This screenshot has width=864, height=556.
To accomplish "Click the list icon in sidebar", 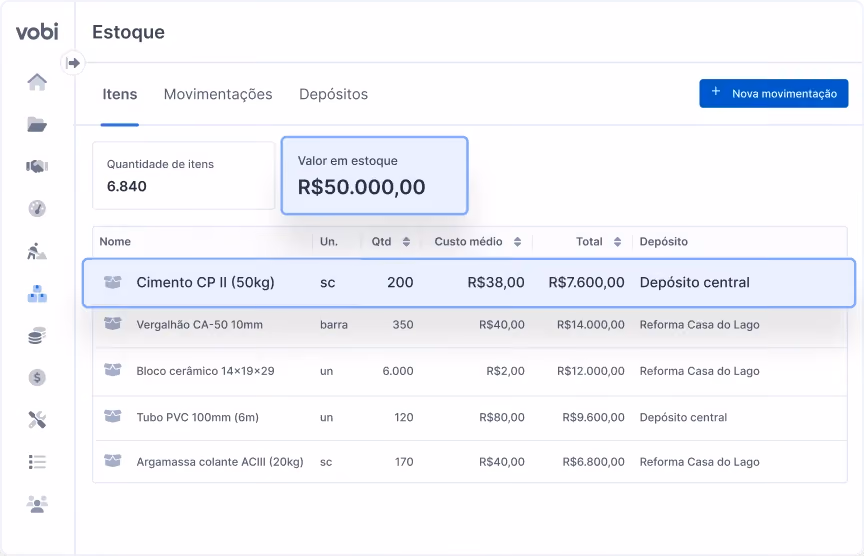I will tap(37, 462).
